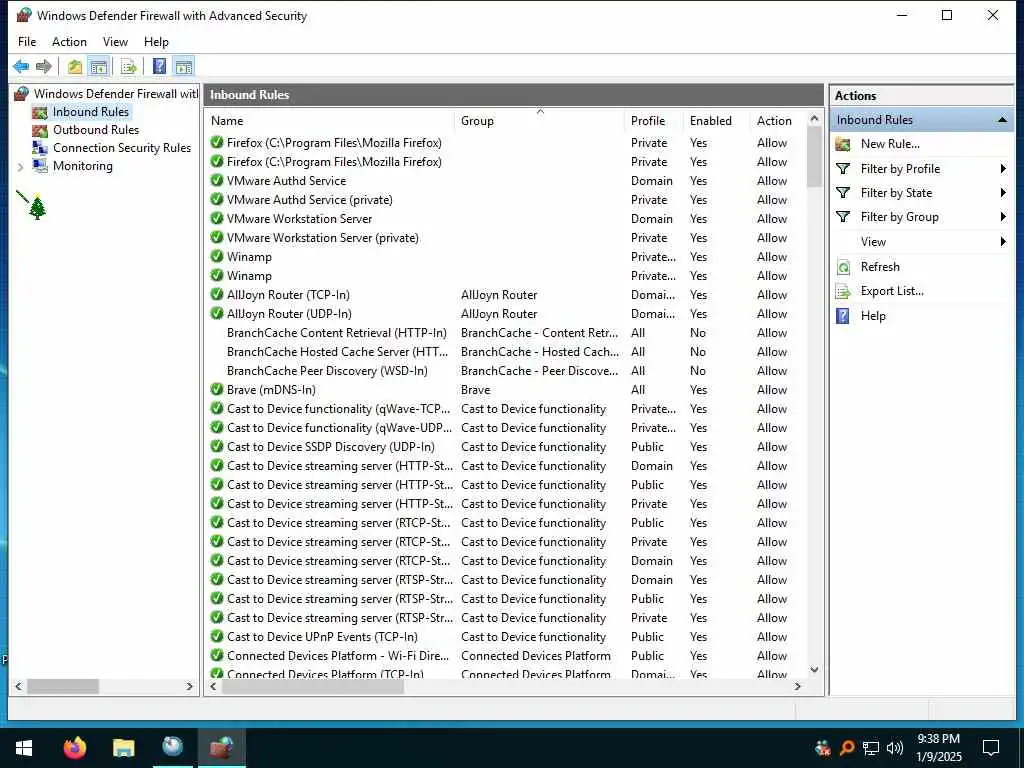Image resolution: width=1024 pixels, height=768 pixels.
Task: Click the Help icon in Actions pane
Action: coord(843,316)
